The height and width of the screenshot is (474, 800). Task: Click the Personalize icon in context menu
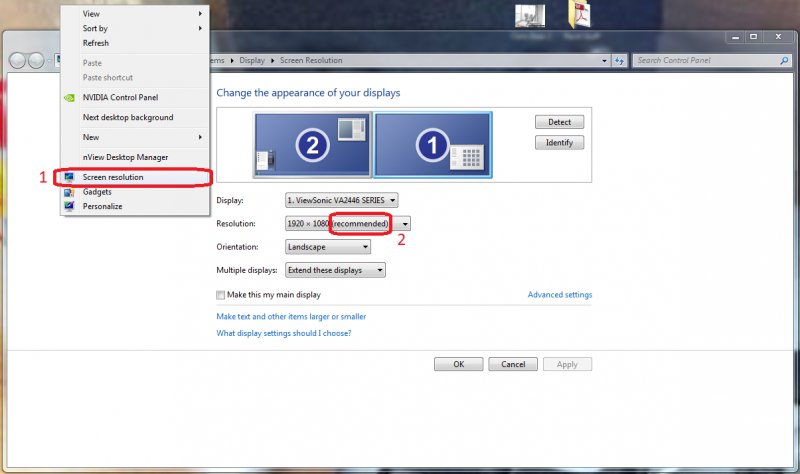[69, 206]
